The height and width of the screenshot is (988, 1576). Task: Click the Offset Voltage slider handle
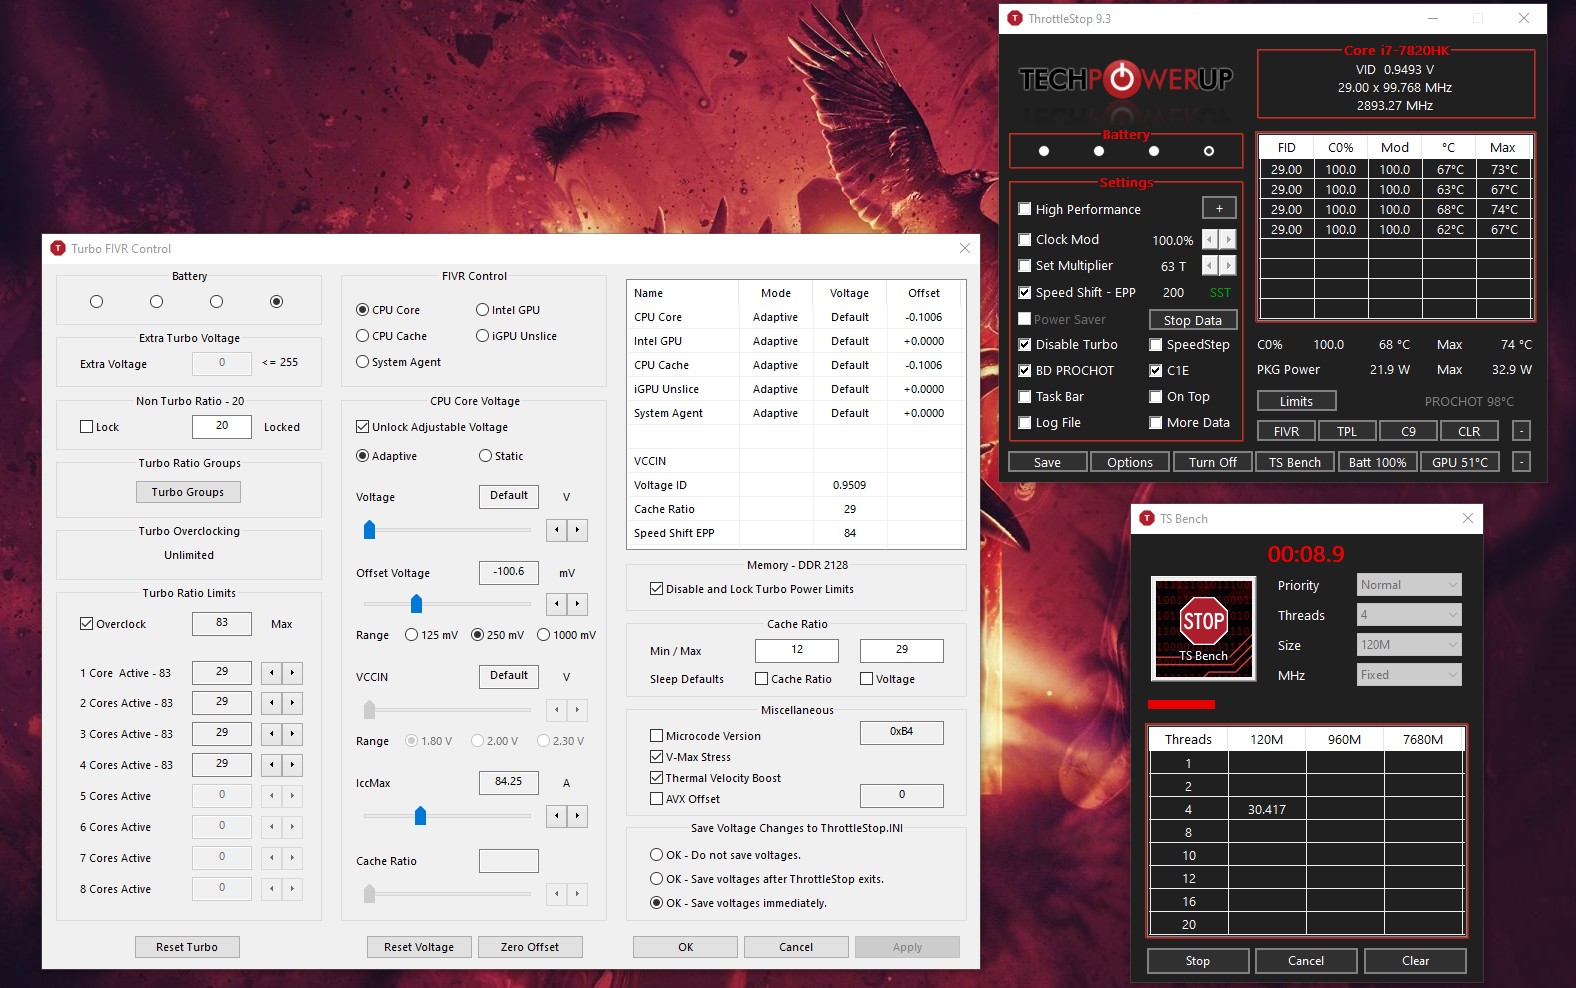click(x=417, y=604)
